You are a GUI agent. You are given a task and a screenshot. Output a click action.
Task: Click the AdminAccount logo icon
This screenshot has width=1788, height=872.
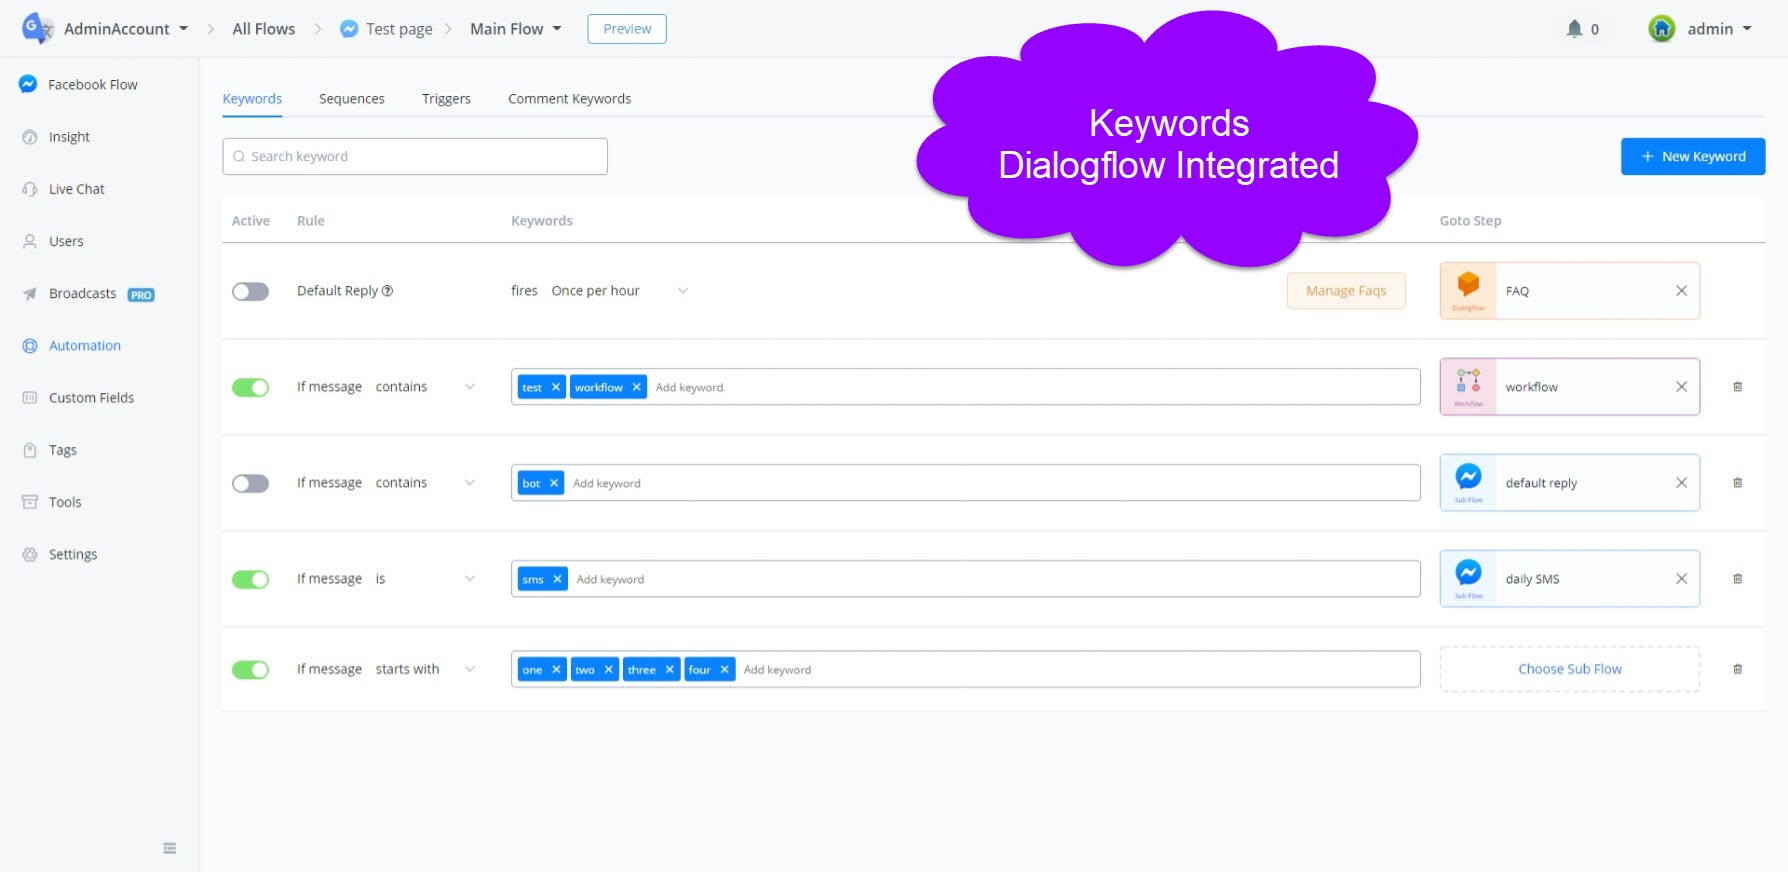pyautogui.click(x=37, y=28)
